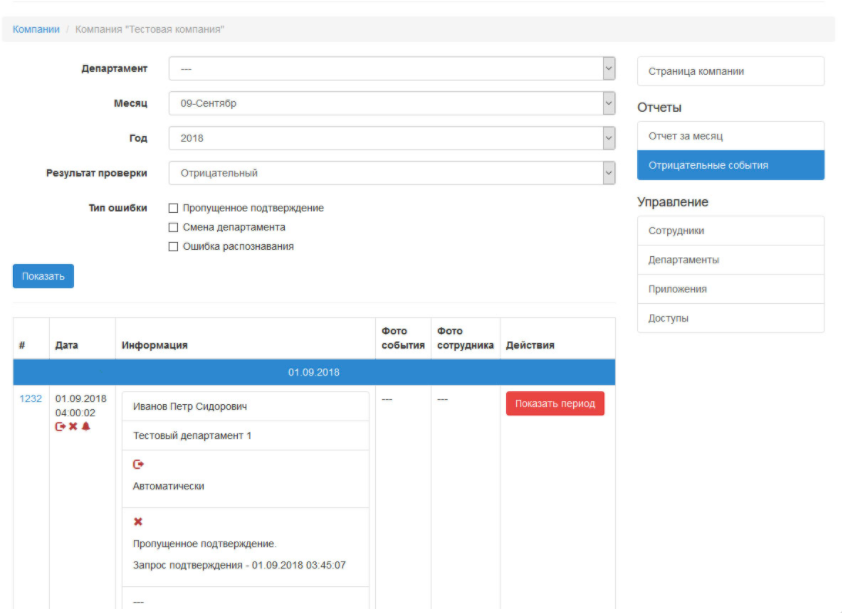
Task: Expand the 'Месяц' dropdown showing 09-Сентябр
Action: click(392, 104)
